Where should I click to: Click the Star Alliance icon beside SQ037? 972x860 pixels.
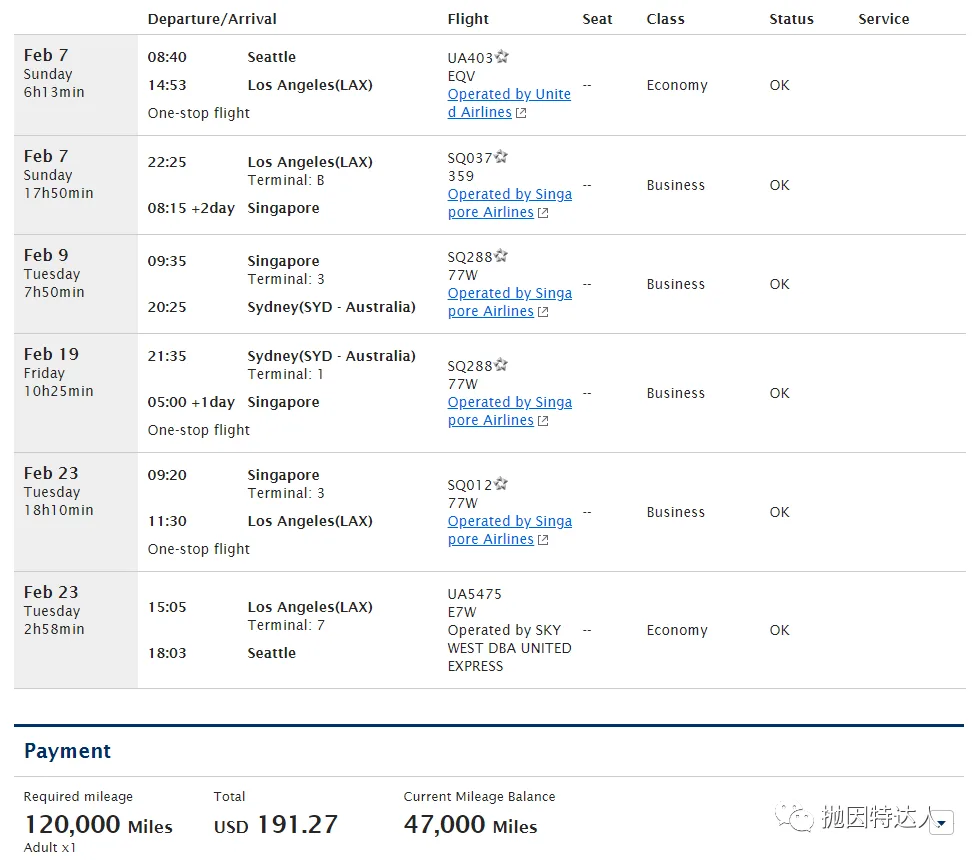point(501,157)
